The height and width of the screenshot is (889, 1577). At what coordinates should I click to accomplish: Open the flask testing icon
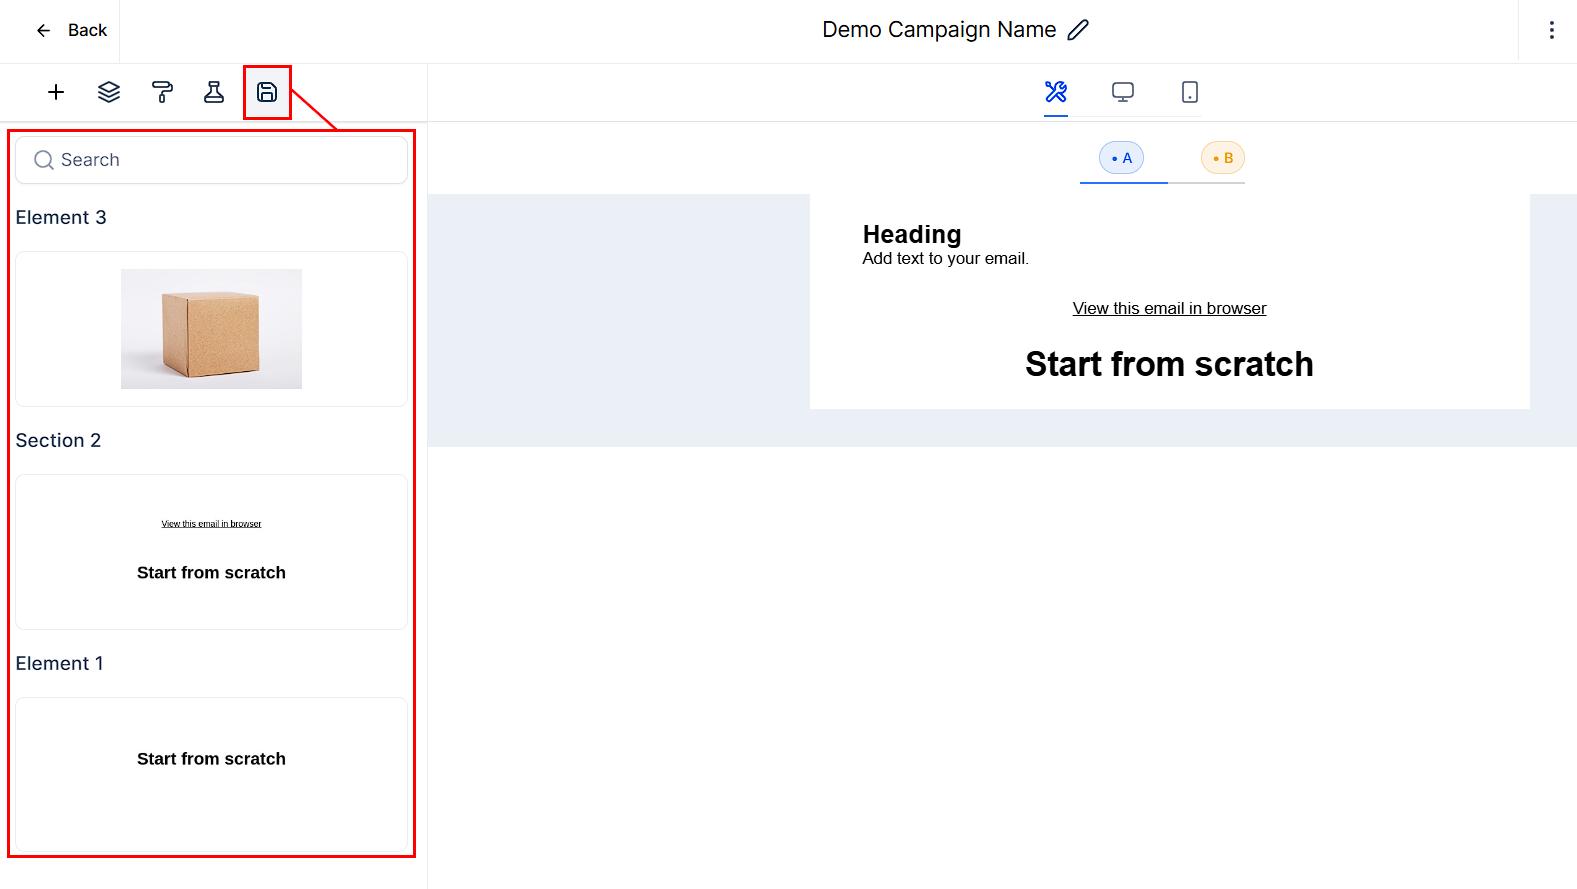pos(214,92)
